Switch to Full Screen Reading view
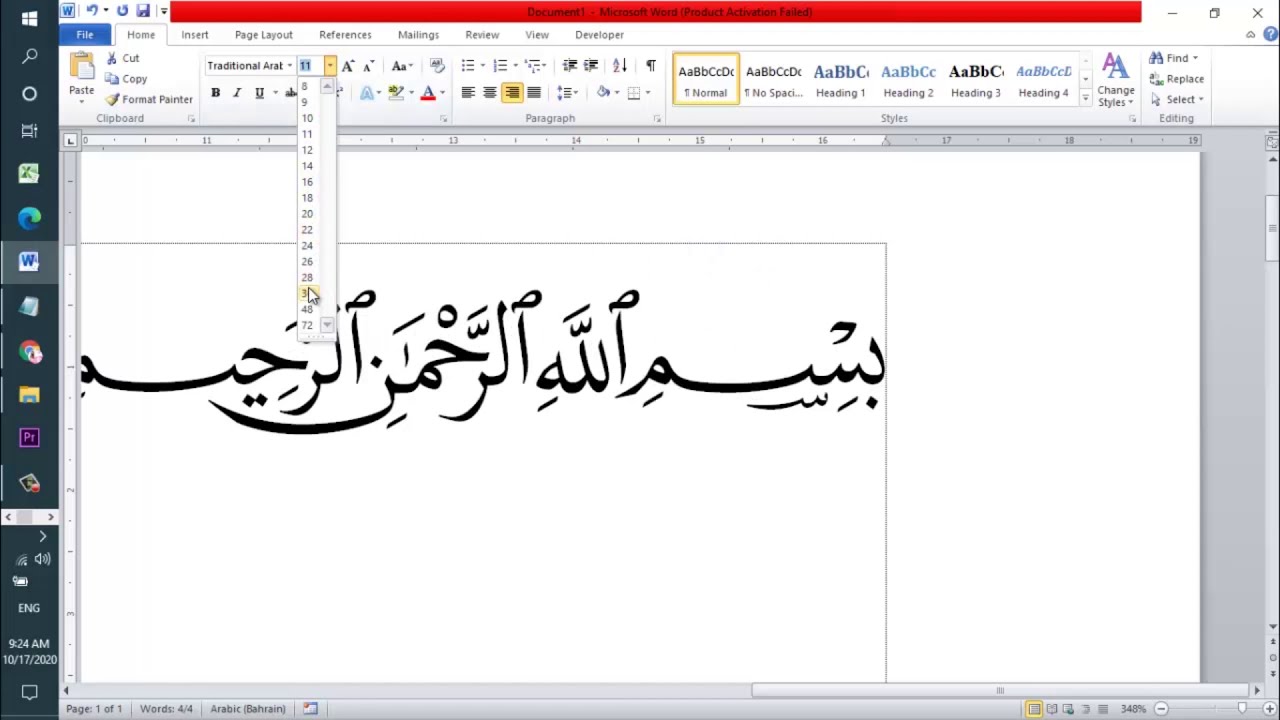 [x=1051, y=709]
